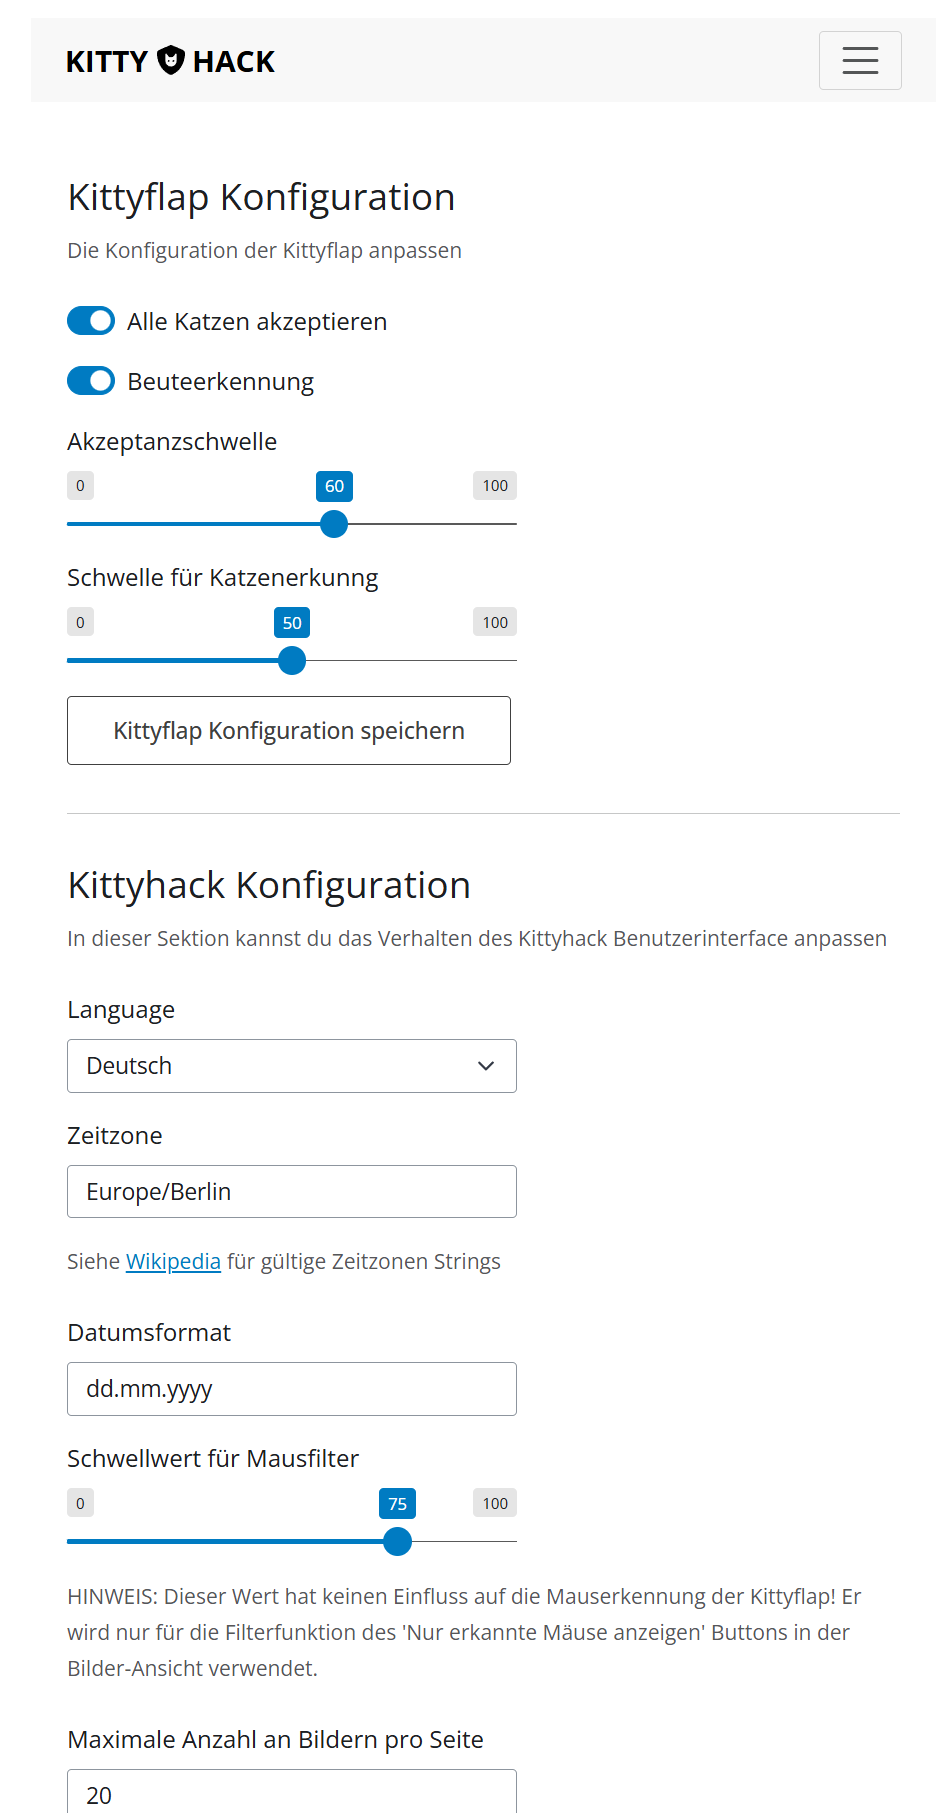Disable the Beuteerkennung switch
Screen dimensions: 946x1813
tap(91, 381)
